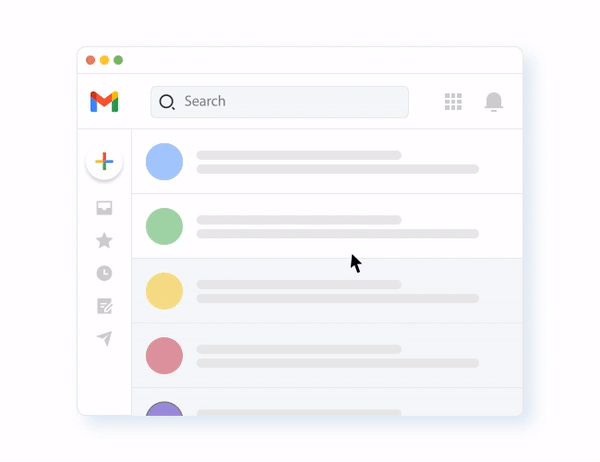
Task: Open sent mail paper plane icon
Action: click(104, 338)
